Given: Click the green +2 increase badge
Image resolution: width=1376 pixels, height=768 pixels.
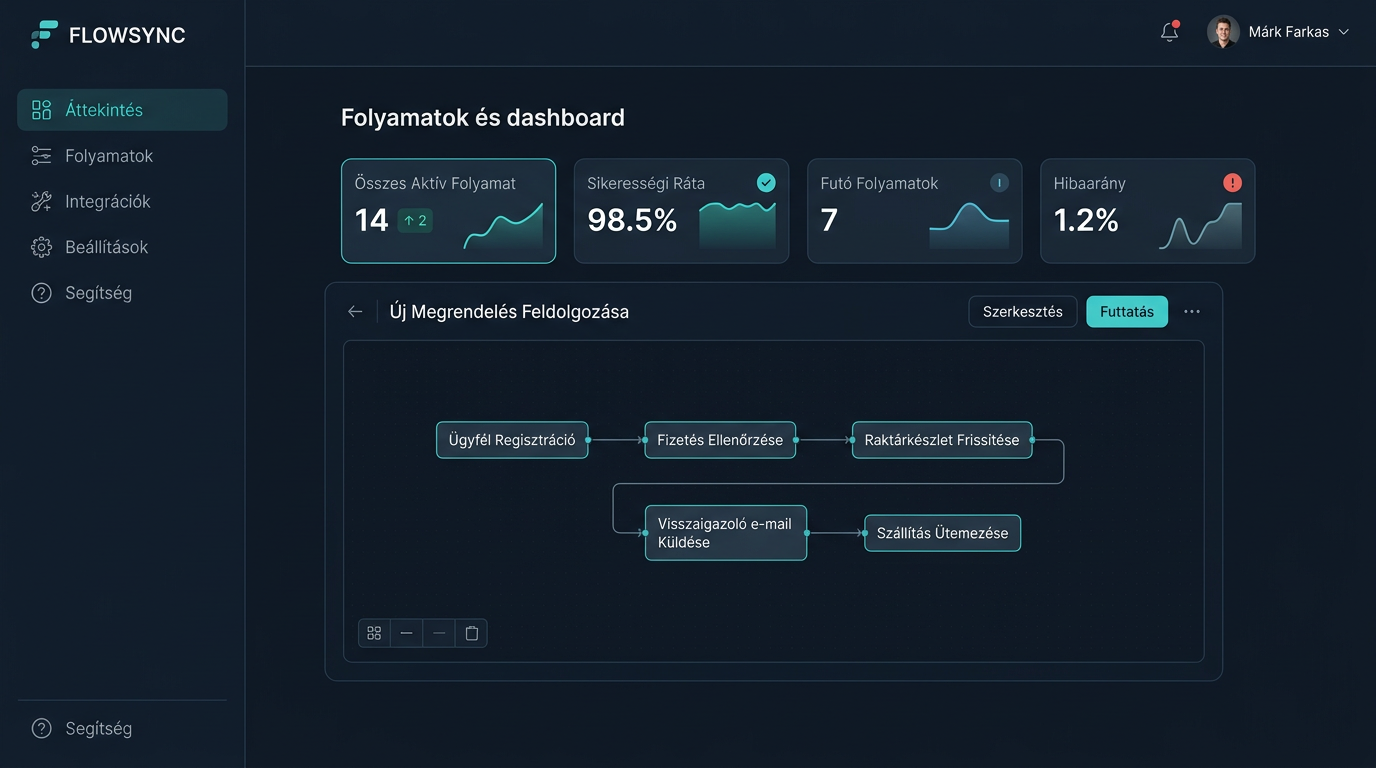Looking at the screenshot, I should coord(415,221).
